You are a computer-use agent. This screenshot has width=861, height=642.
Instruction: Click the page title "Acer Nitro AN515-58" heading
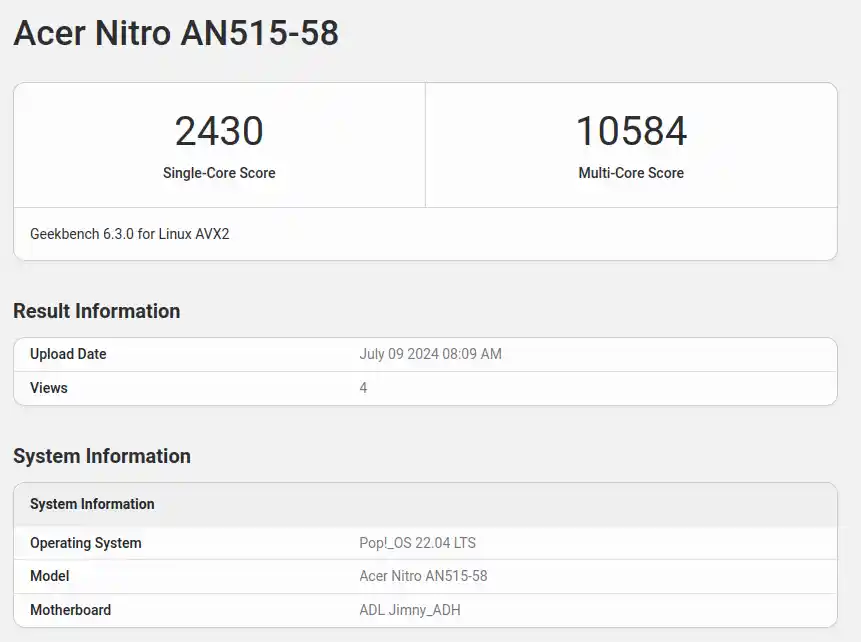click(176, 33)
